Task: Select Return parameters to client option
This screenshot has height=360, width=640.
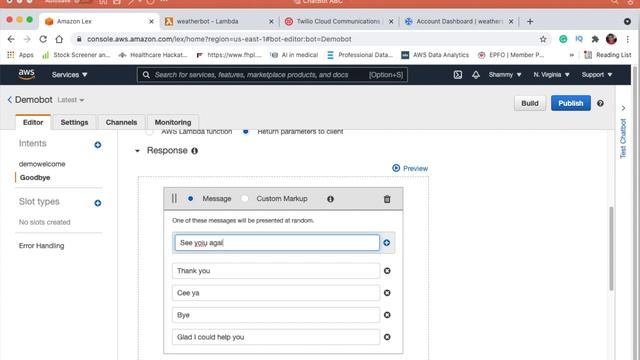Action: click(x=245, y=132)
